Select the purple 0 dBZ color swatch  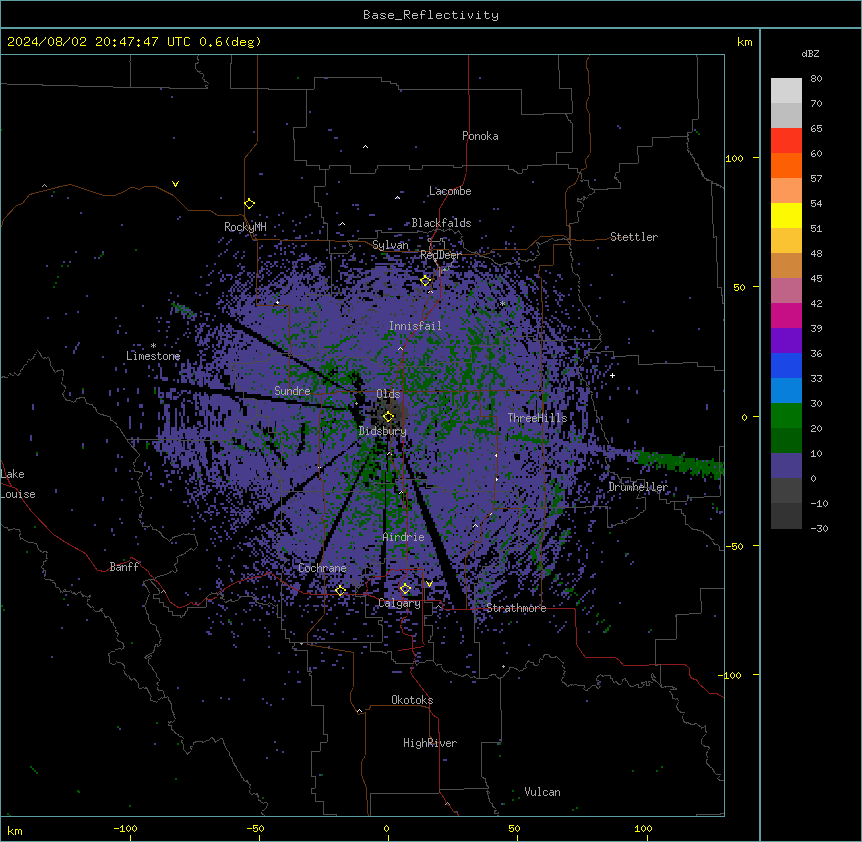(786, 466)
